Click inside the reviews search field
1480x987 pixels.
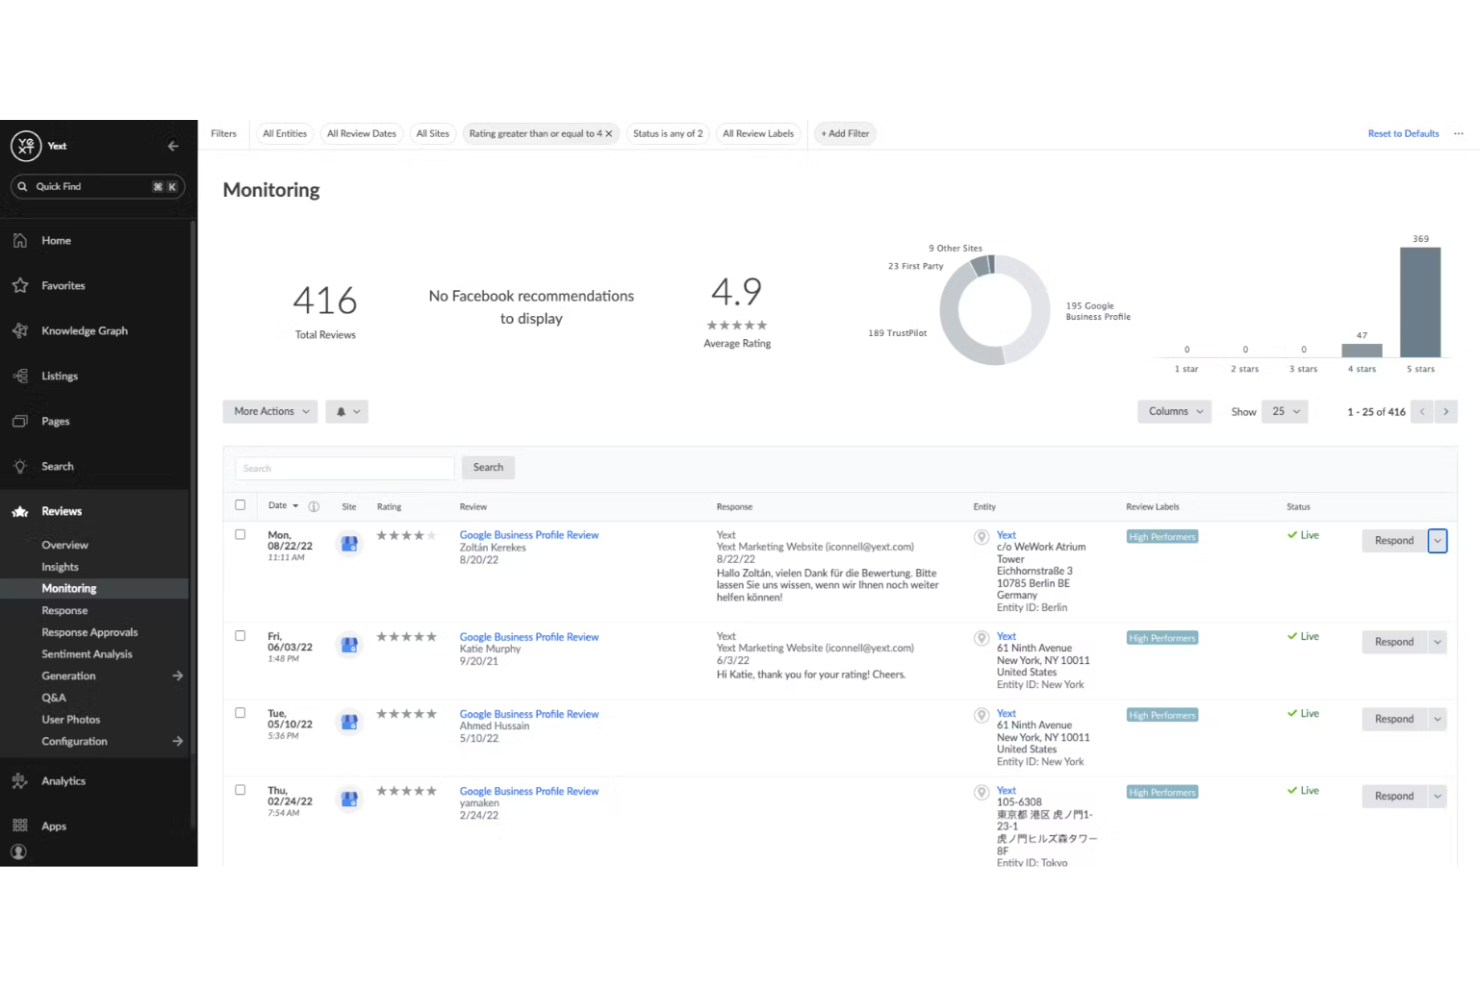(x=345, y=468)
